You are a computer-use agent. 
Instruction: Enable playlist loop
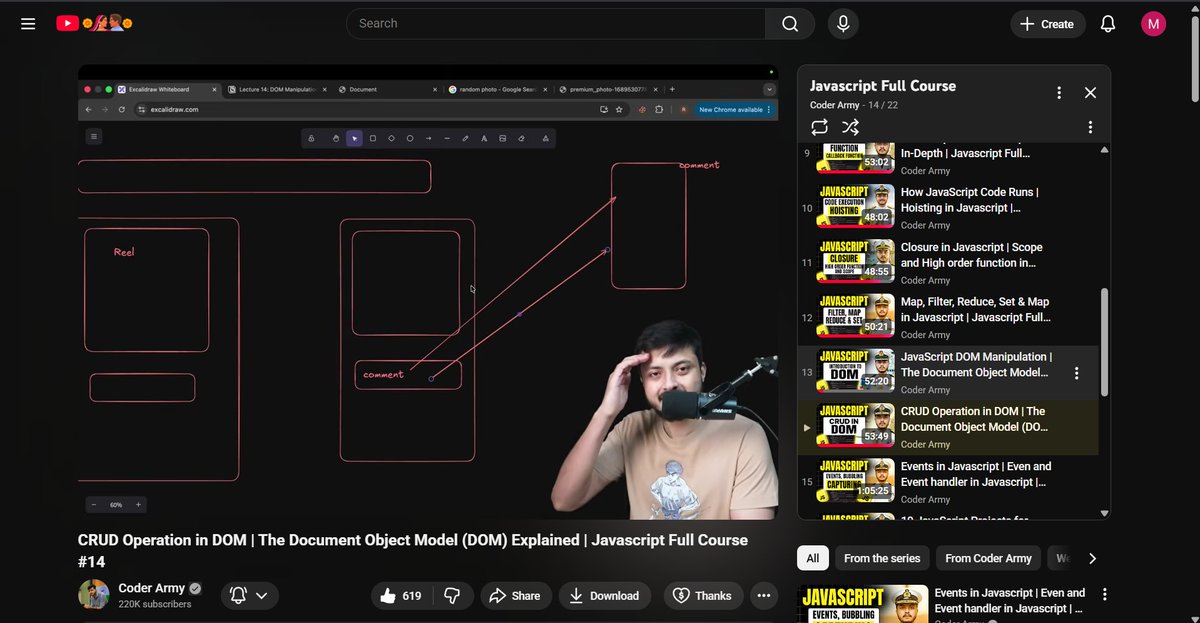coord(820,127)
